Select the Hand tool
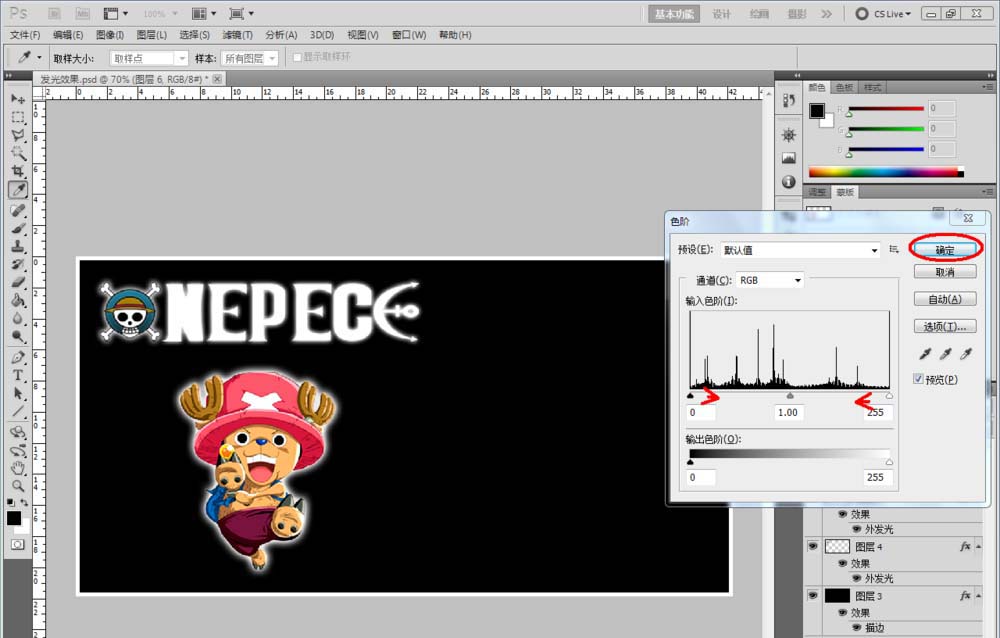1000x638 pixels. (x=18, y=468)
